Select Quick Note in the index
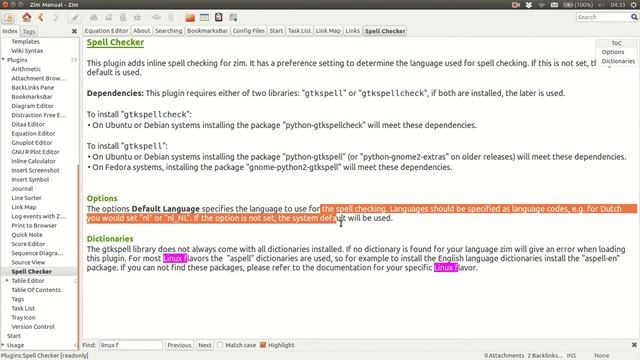 [27, 235]
